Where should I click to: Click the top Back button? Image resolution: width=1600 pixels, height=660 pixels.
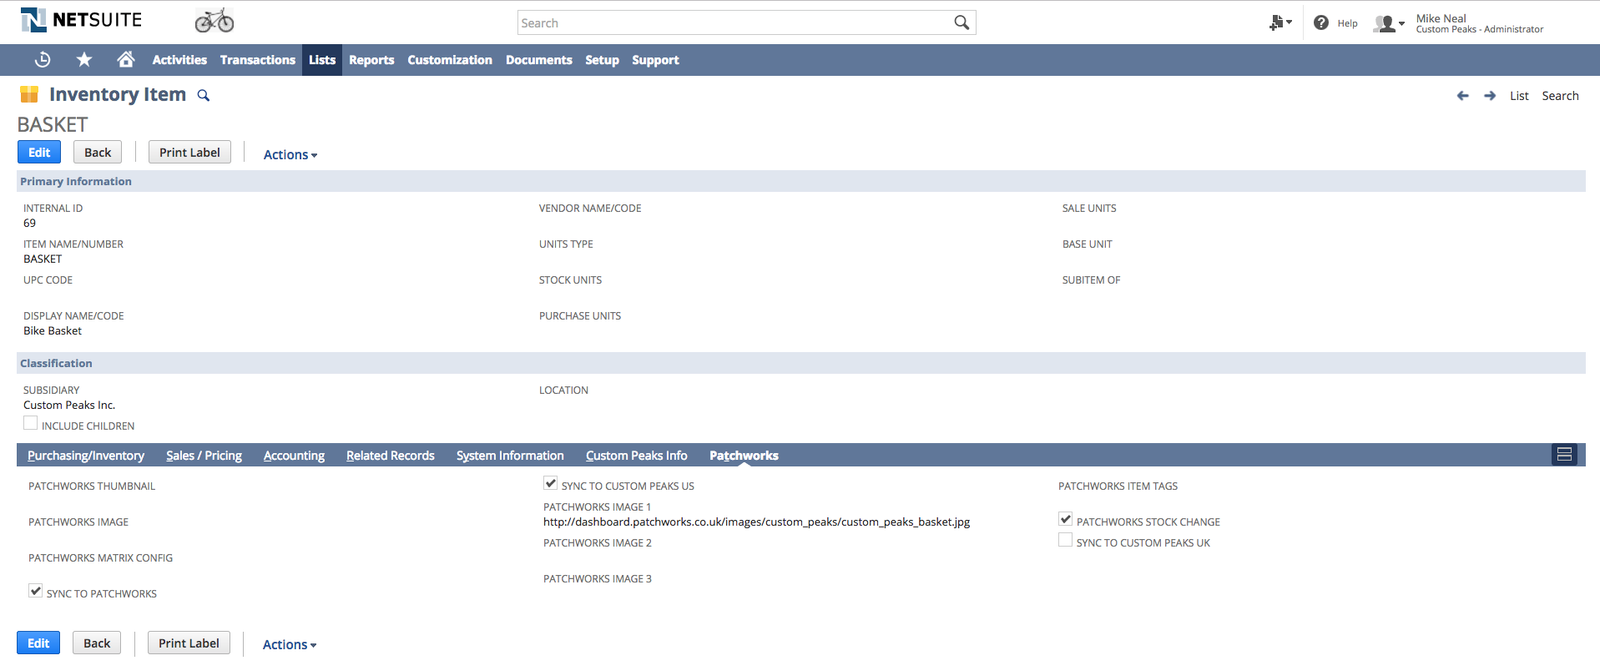(98, 152)
